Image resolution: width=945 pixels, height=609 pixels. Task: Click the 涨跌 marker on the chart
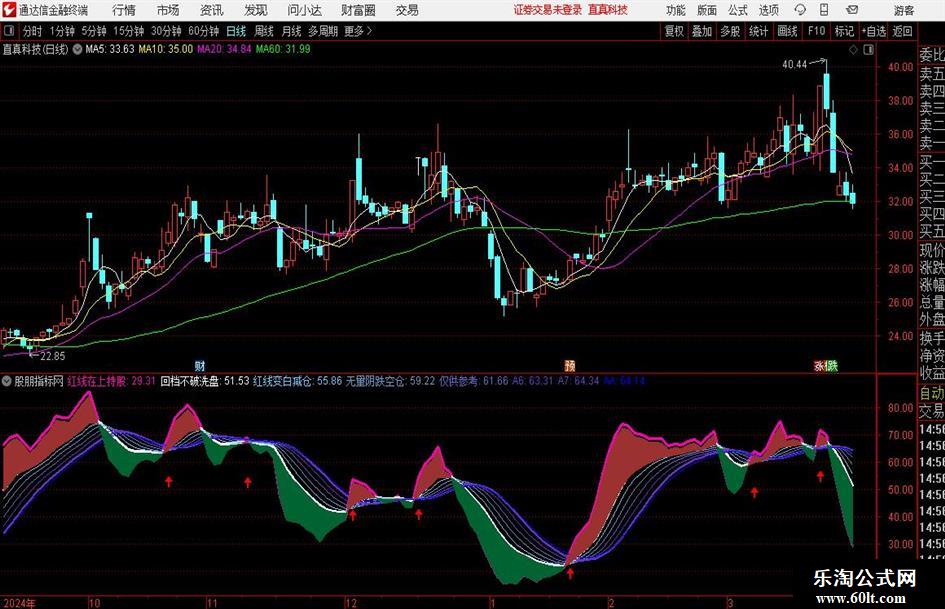coord(826,365)
